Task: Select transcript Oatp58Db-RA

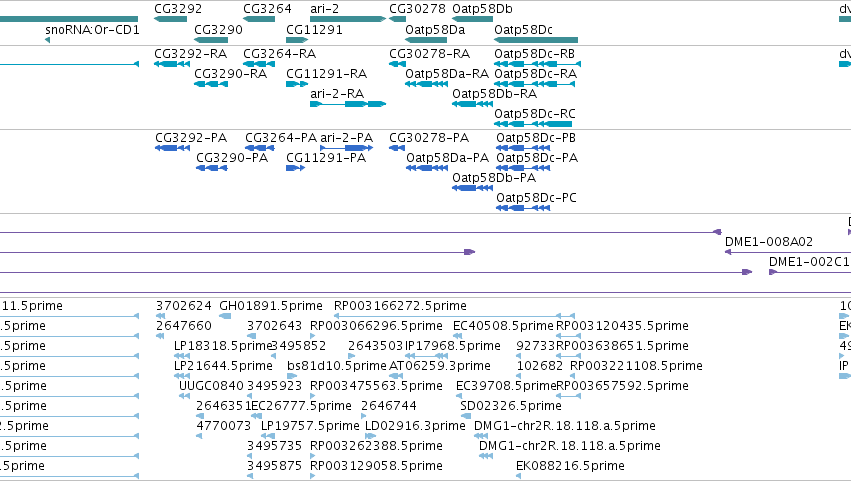Action: 494,94
